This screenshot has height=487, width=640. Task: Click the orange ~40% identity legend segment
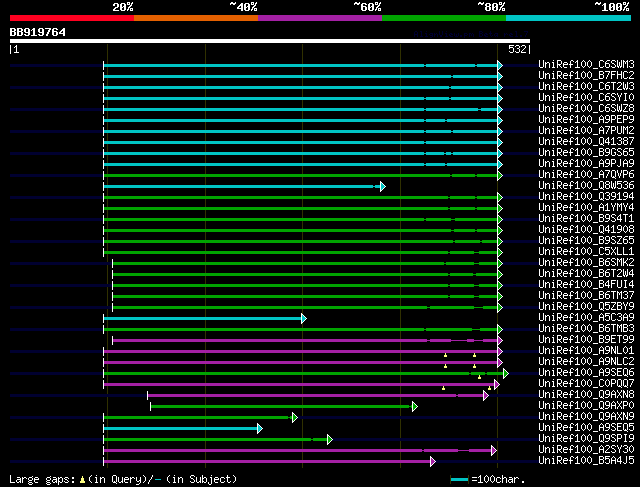(x=196, y=18)
